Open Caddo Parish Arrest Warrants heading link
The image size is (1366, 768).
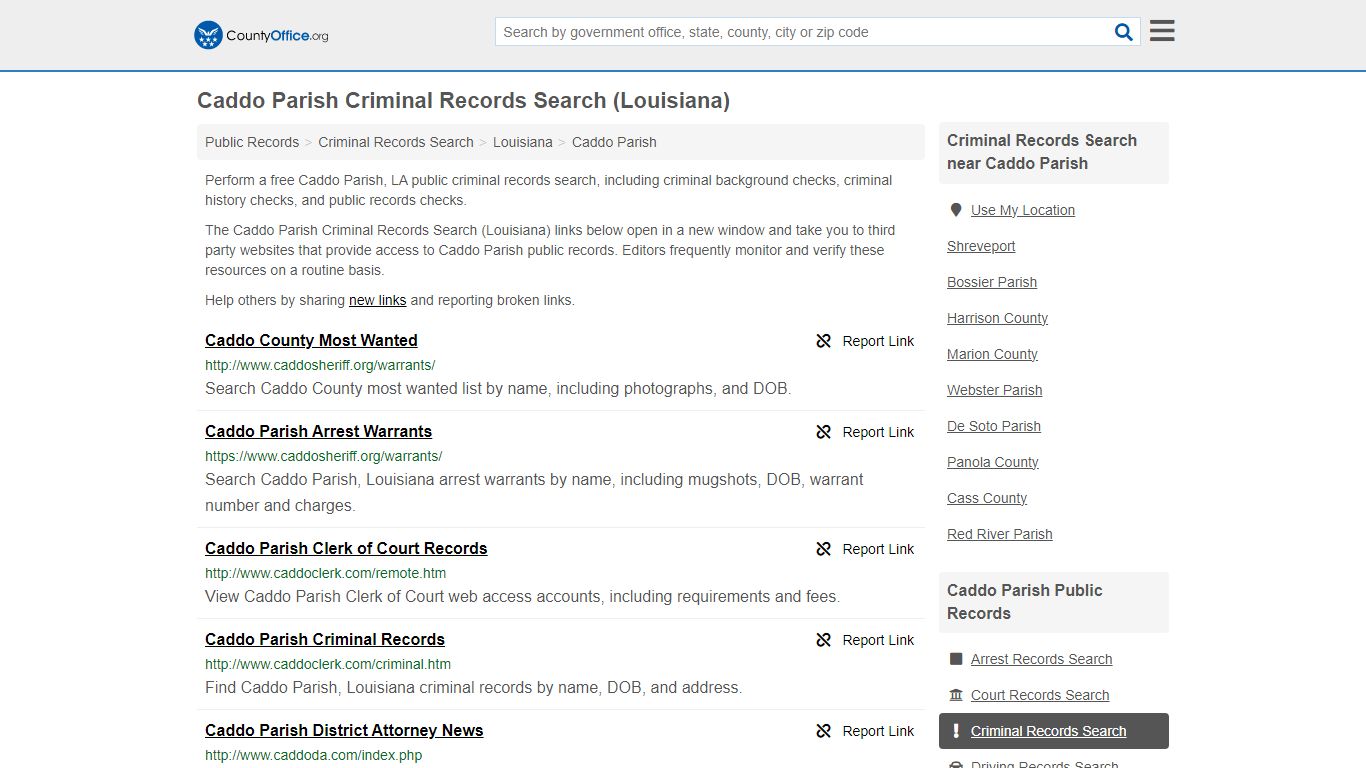(318, 431)
